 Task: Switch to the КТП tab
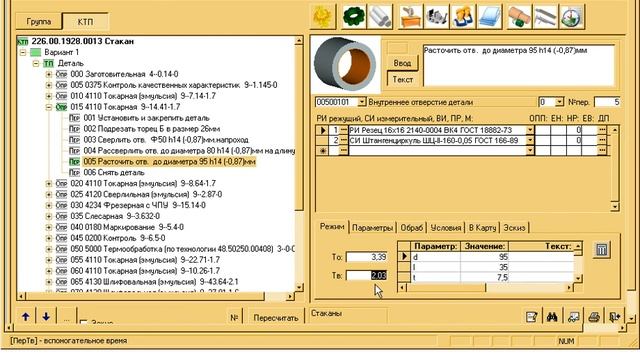click(x=85, y=22)
